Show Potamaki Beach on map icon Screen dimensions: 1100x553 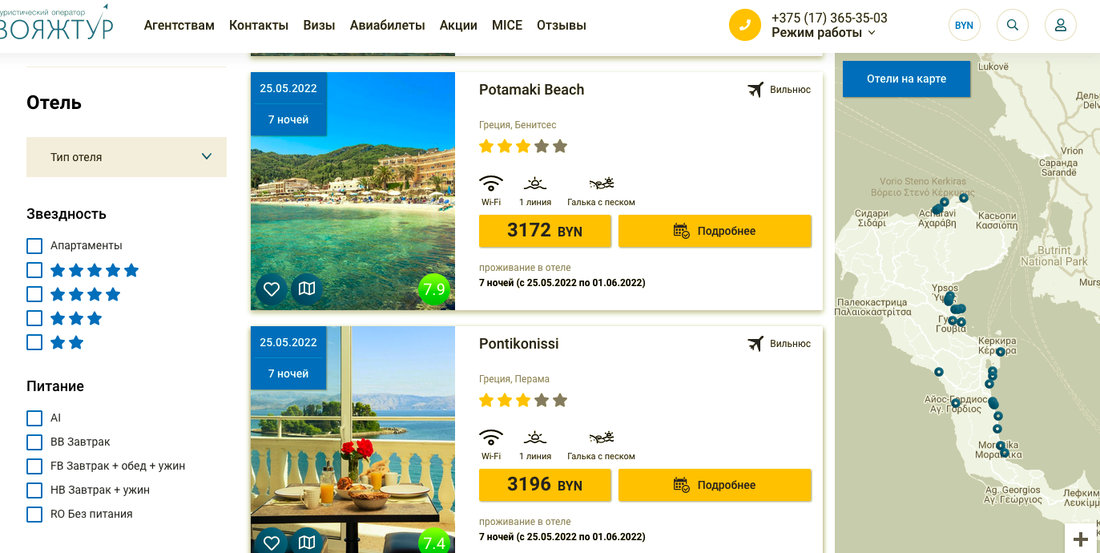307,289
